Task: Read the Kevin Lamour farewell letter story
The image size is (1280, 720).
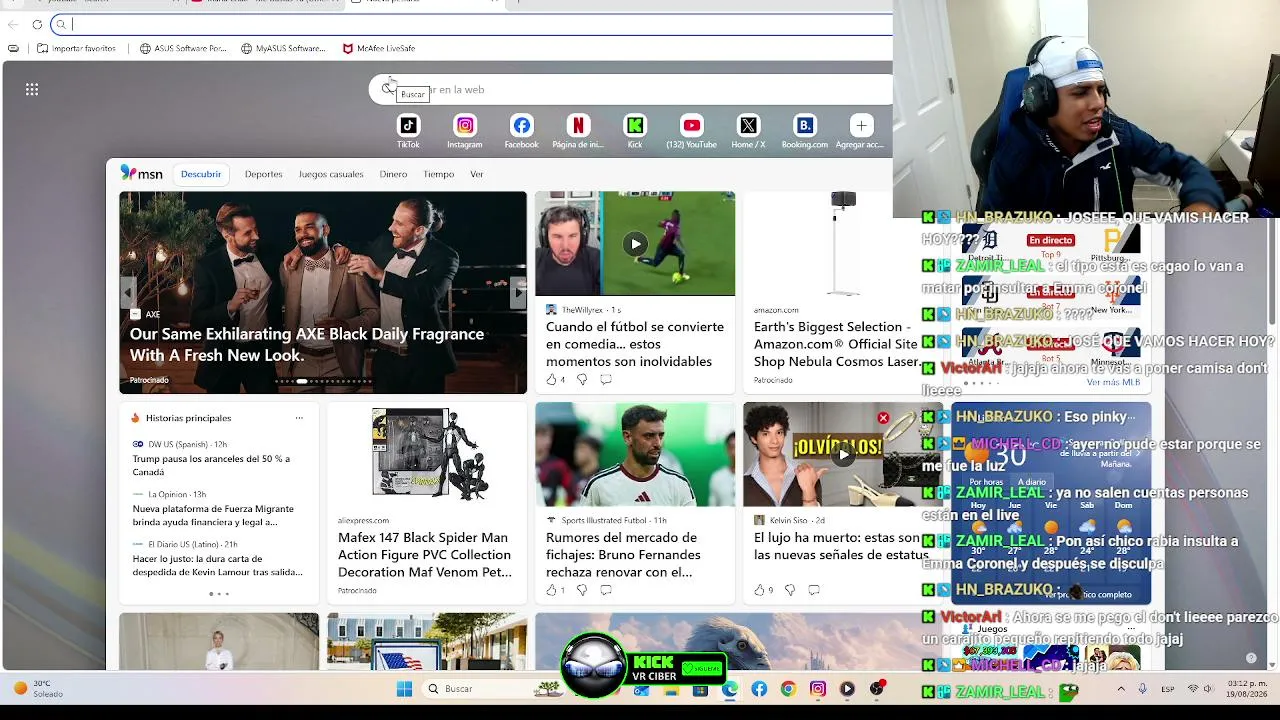Action: point(218,565)
